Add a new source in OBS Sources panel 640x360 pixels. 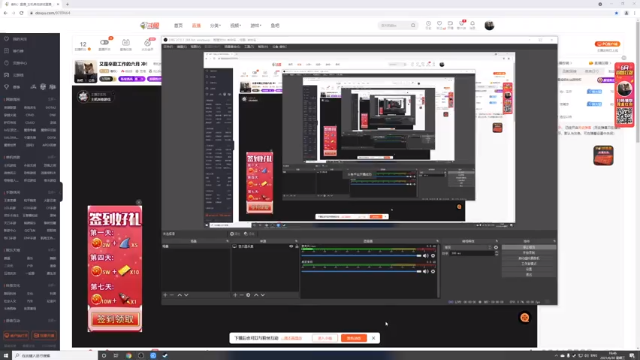click(235, 295)
